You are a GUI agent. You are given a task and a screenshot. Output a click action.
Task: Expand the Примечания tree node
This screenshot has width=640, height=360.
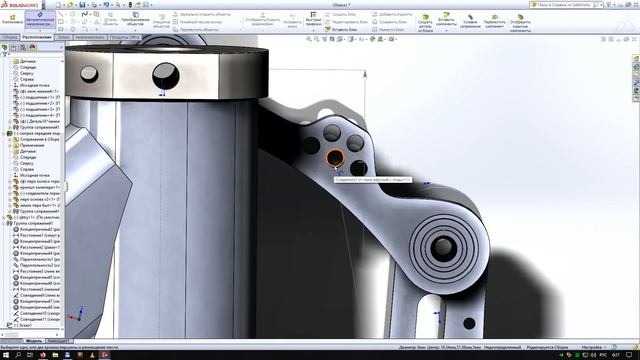[10, 145]
